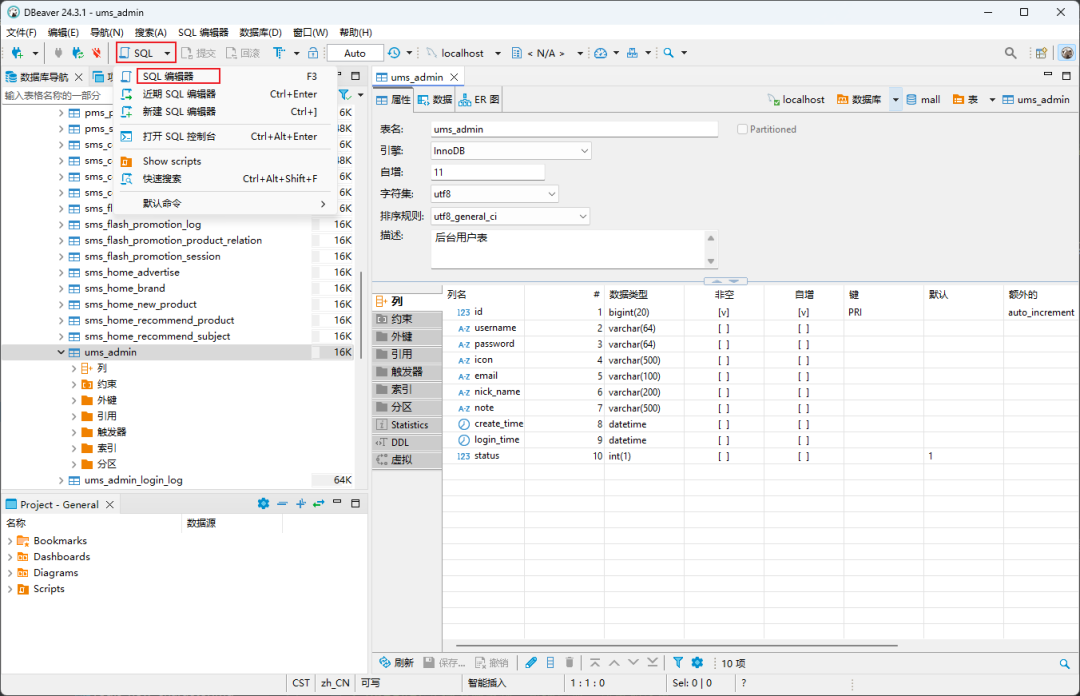The image size is (1080, 696).
Task: Click the dashboard gauge toolbar icon
Action: click(x=601, y=53)
